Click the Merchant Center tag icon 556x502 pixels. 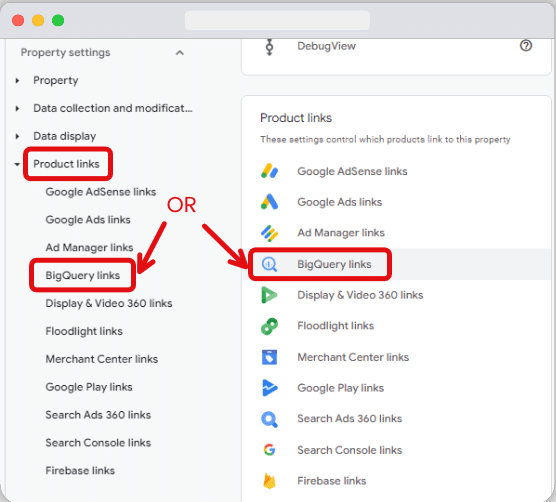click(x=269, y=357)
